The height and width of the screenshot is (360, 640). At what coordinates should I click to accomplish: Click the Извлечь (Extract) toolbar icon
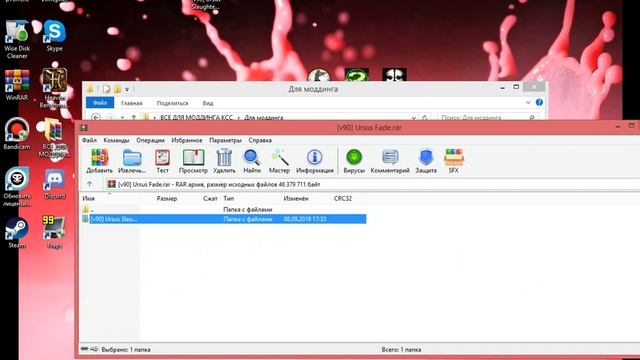(x=132, y=161)
